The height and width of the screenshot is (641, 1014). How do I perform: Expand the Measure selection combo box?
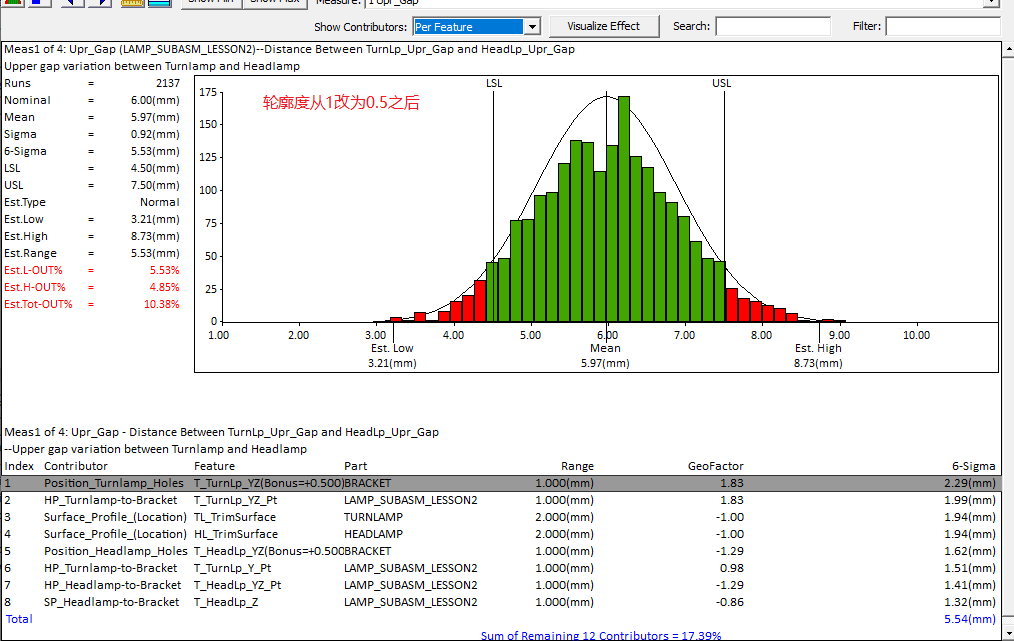(990, 3)
